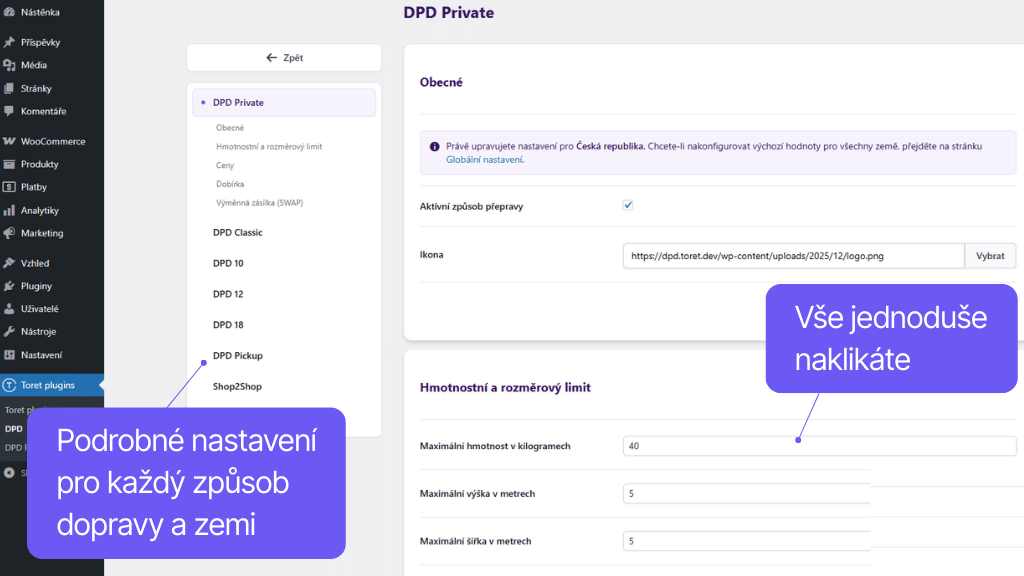Screen dimensions: 1024x576
Task: Follow the Globální nastavení link
Action: (484, 159)
